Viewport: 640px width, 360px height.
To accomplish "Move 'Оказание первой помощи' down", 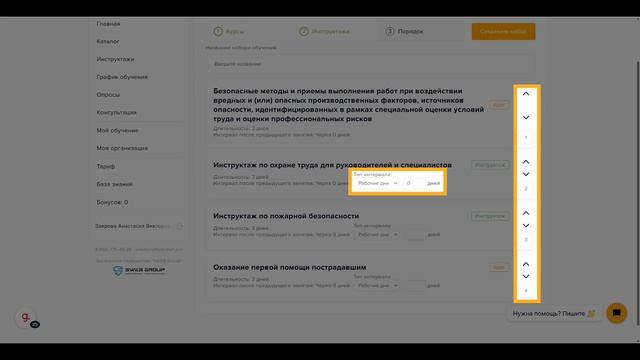I will click(526, 276).
